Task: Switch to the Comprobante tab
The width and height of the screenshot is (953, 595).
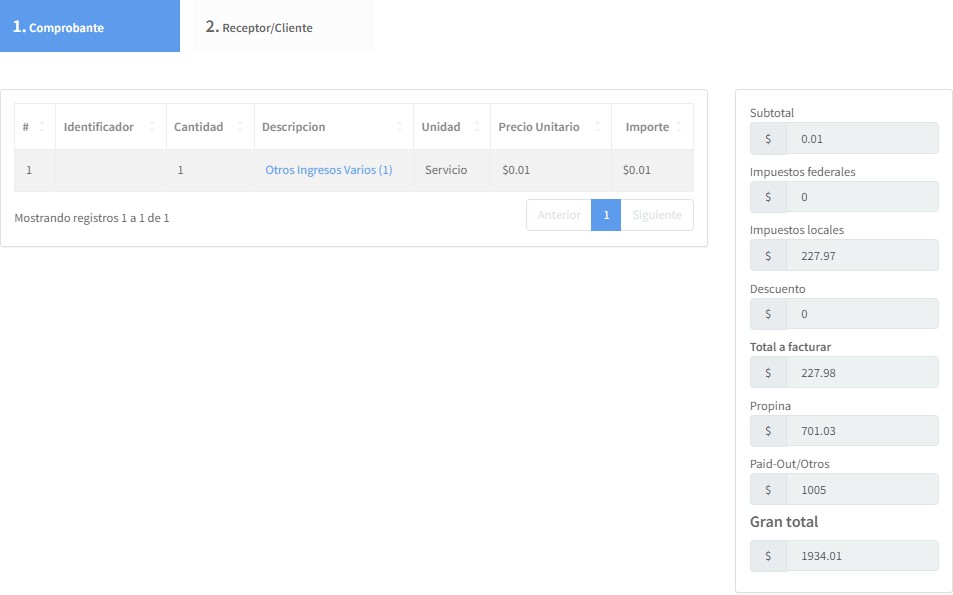Action: click(x=90, y=26)
